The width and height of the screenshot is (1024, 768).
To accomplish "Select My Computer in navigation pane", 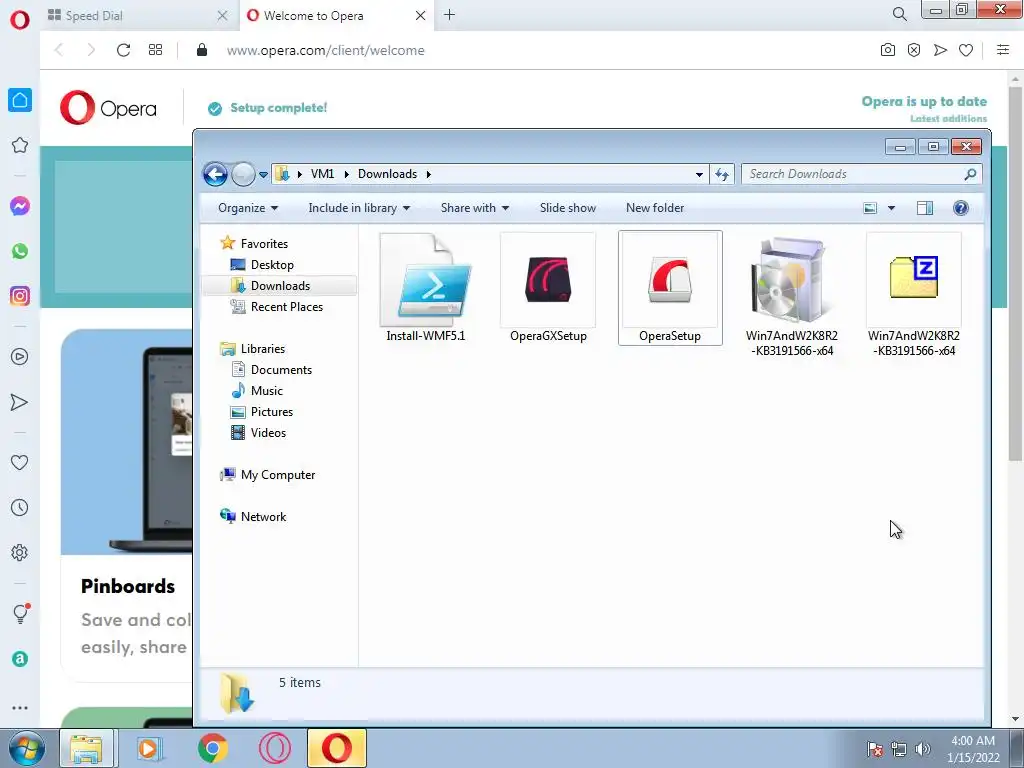I will [x=278, y=475].
